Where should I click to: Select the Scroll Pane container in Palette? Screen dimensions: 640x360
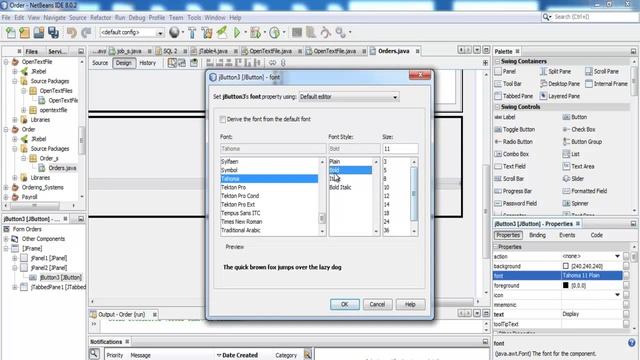pos(602,71)
